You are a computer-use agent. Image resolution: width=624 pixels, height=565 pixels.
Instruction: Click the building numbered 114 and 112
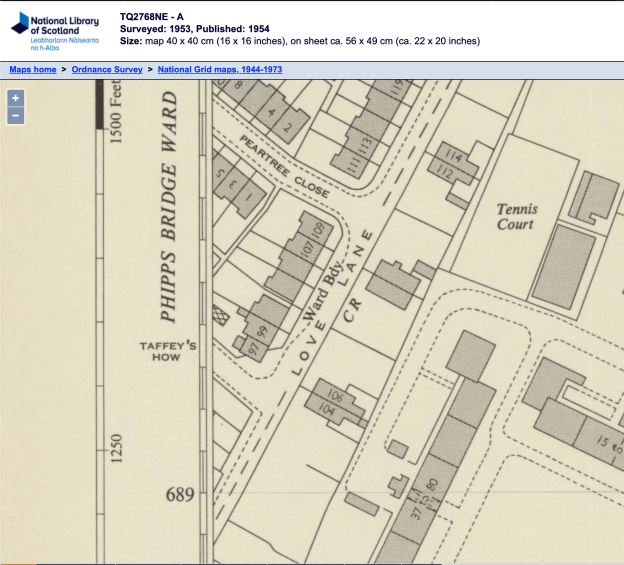point(451,165)
